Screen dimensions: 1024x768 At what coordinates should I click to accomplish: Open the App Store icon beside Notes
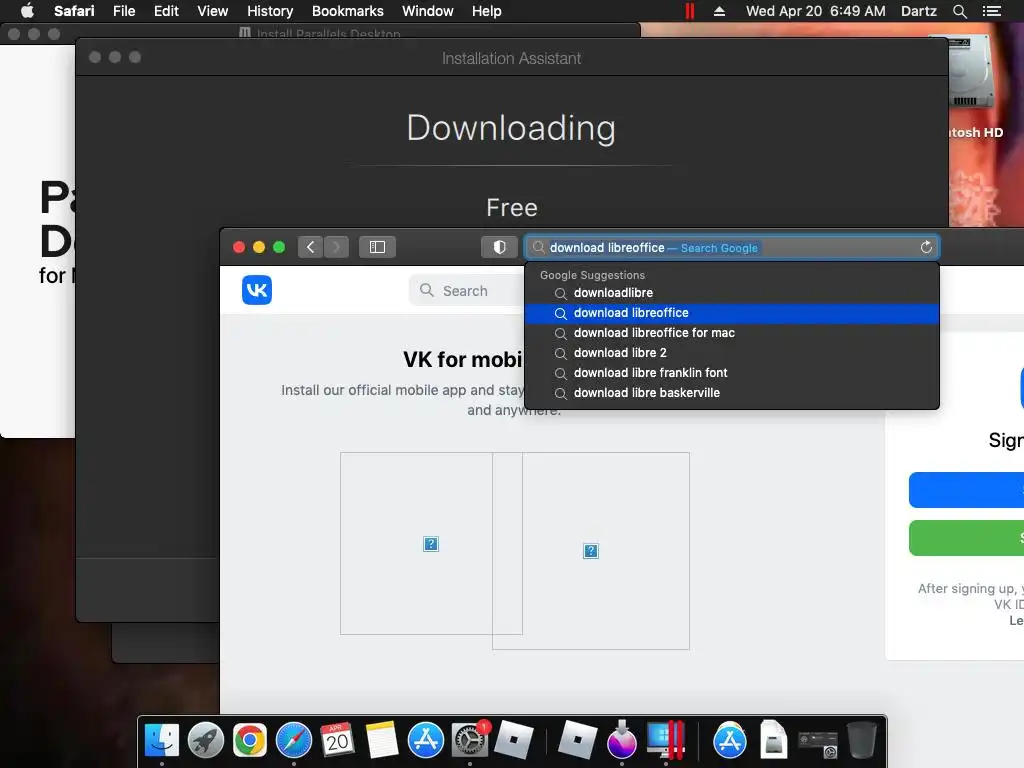pyautogui.click(x=426, y=741)
